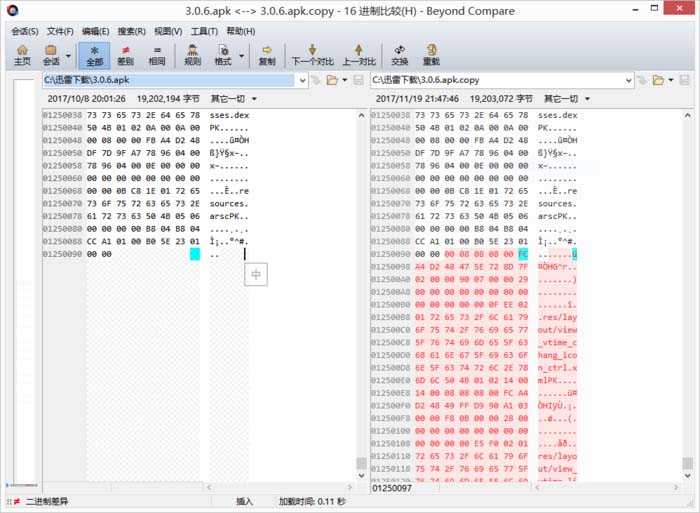Image resolution: width=700 pixels, height=513 pixels.
Task: Click the left file size 19,202,194 字节
Action: (x=168, y=99)
